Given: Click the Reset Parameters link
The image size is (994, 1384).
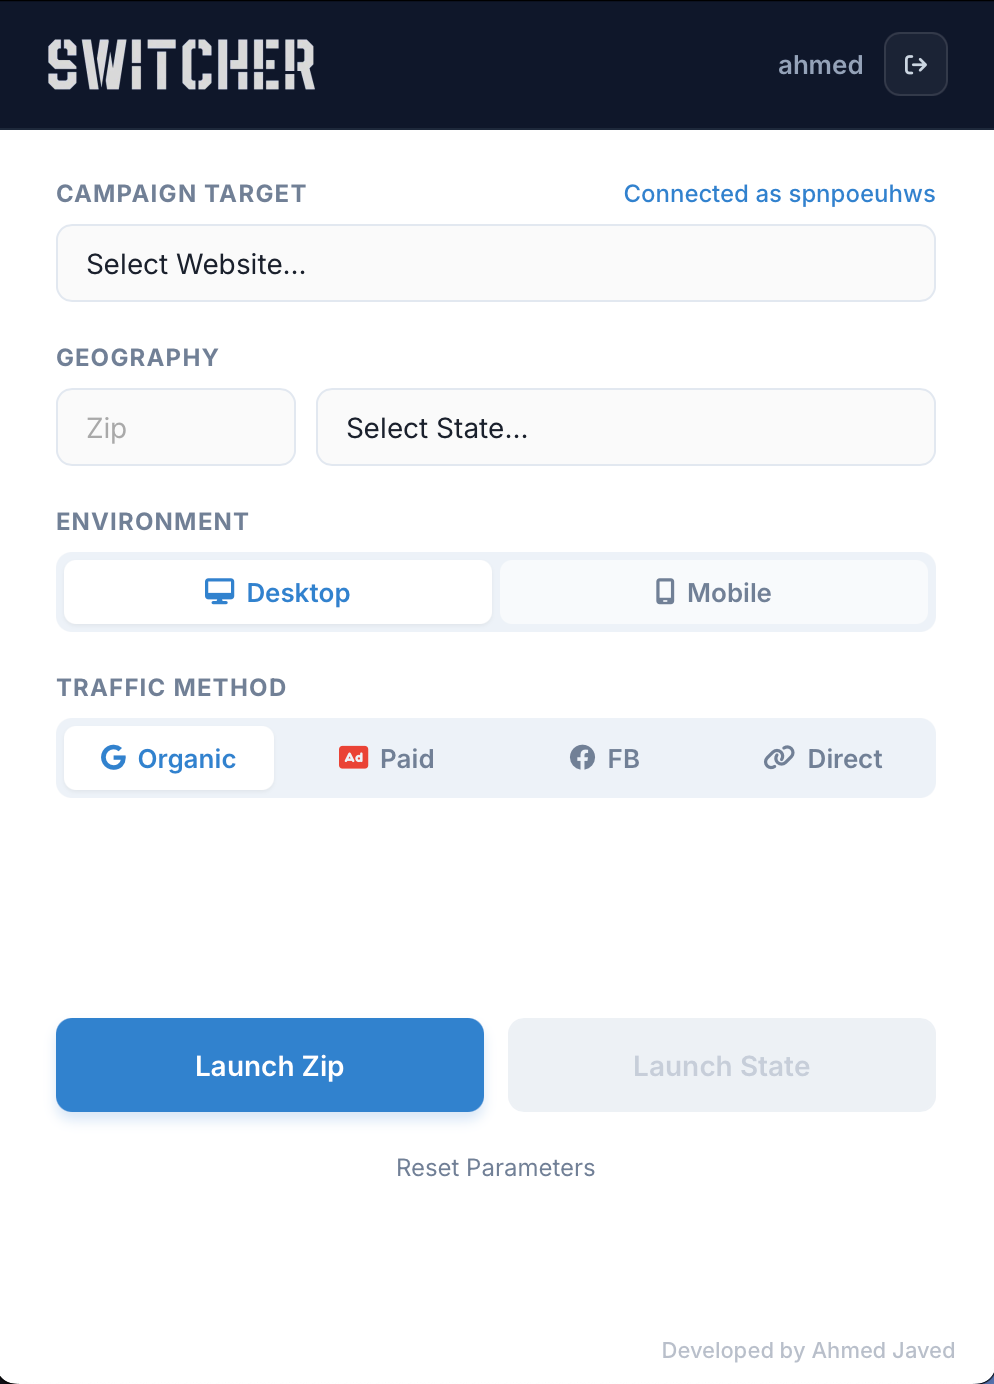Looking at the screenshot, I should [496, 1167].
